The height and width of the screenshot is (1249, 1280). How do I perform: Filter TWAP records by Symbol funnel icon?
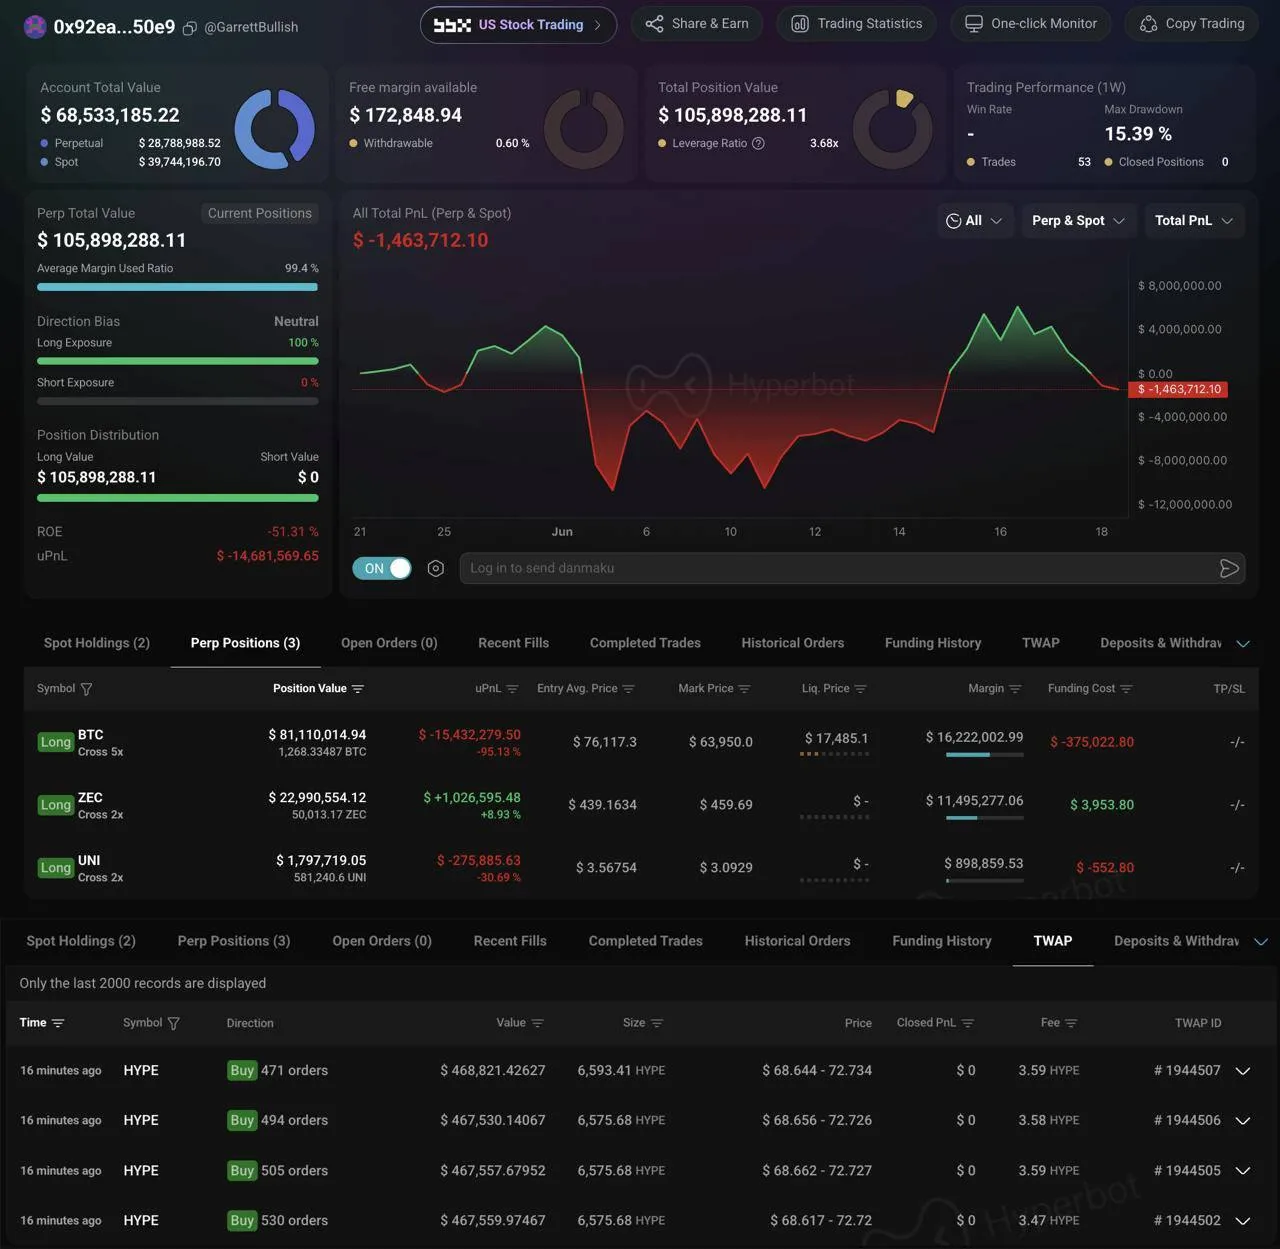click(x=174, y=1023)
